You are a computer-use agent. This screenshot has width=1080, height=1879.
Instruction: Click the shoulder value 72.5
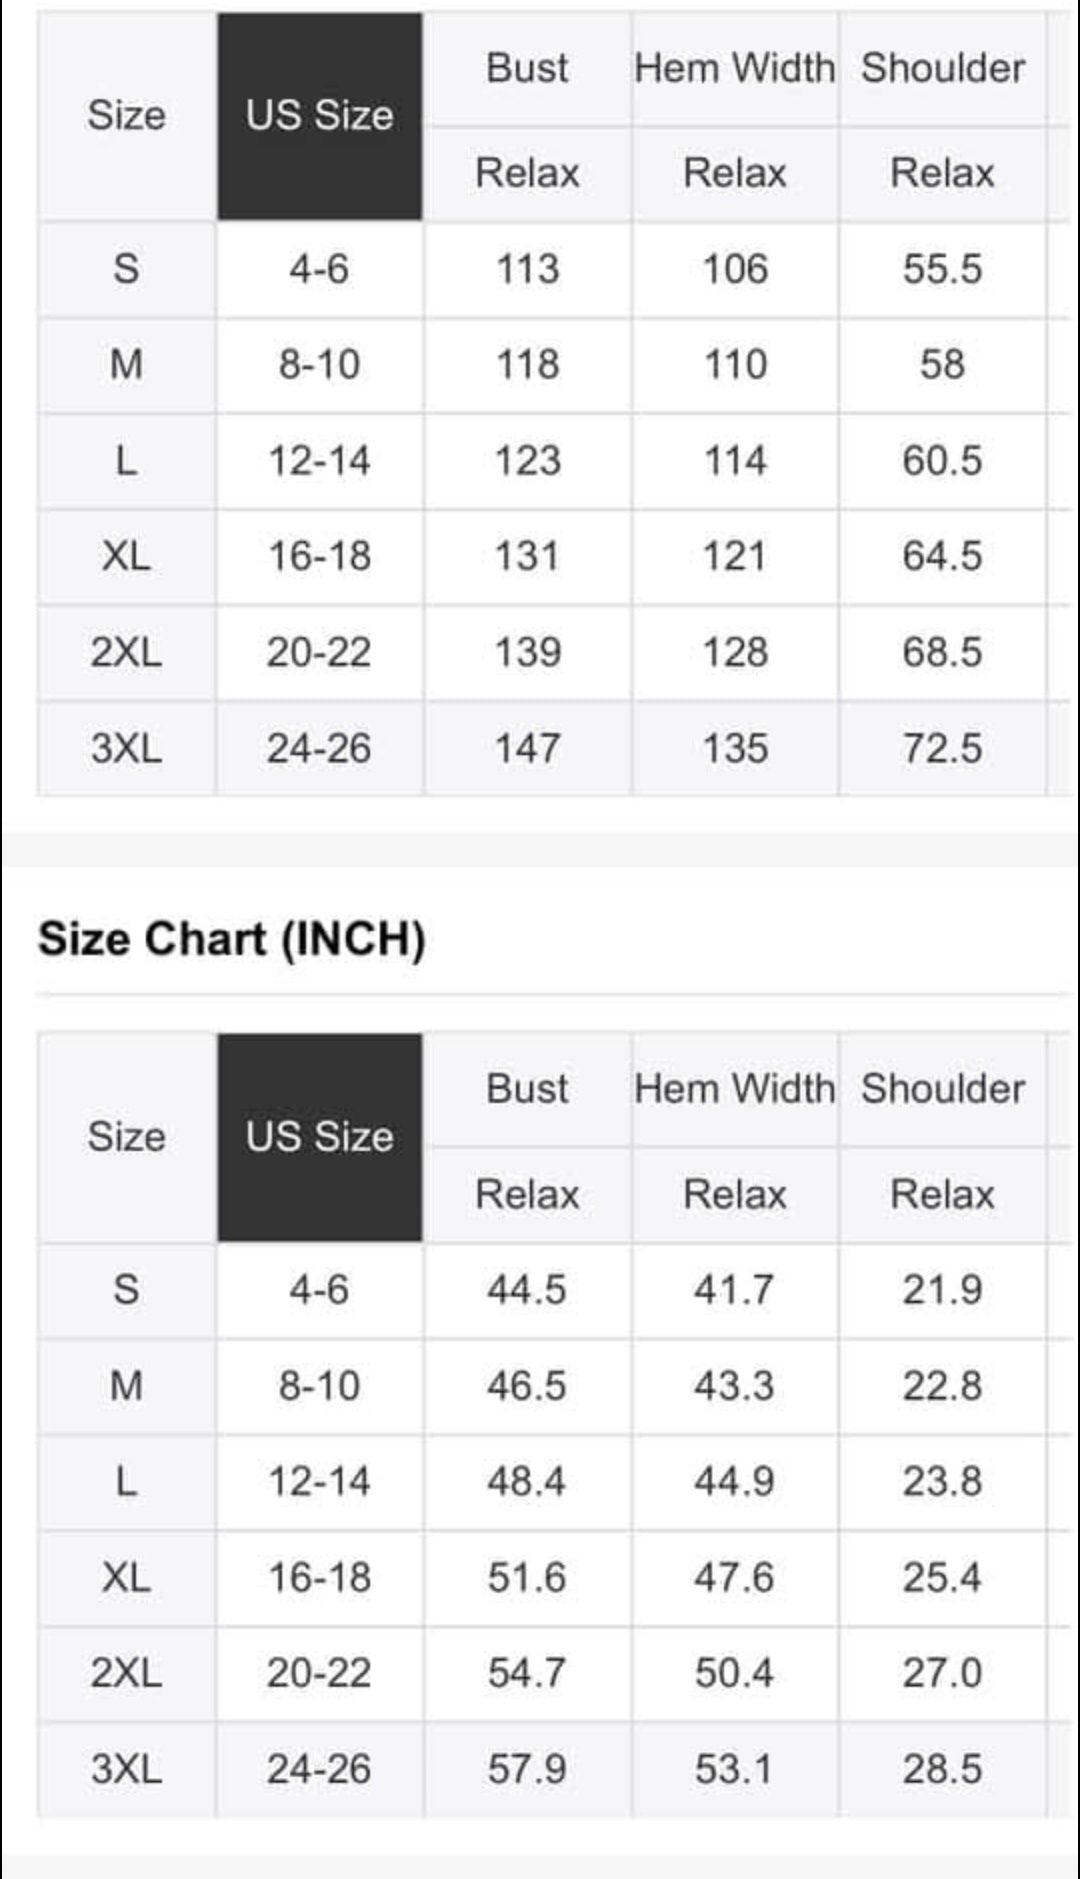(x=942, y=748)
